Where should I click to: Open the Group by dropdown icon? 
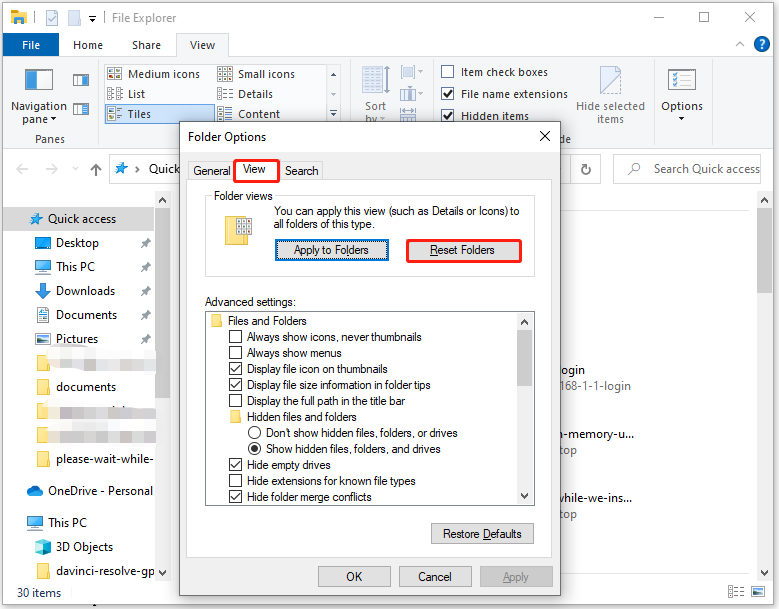(x=412, y=73)
